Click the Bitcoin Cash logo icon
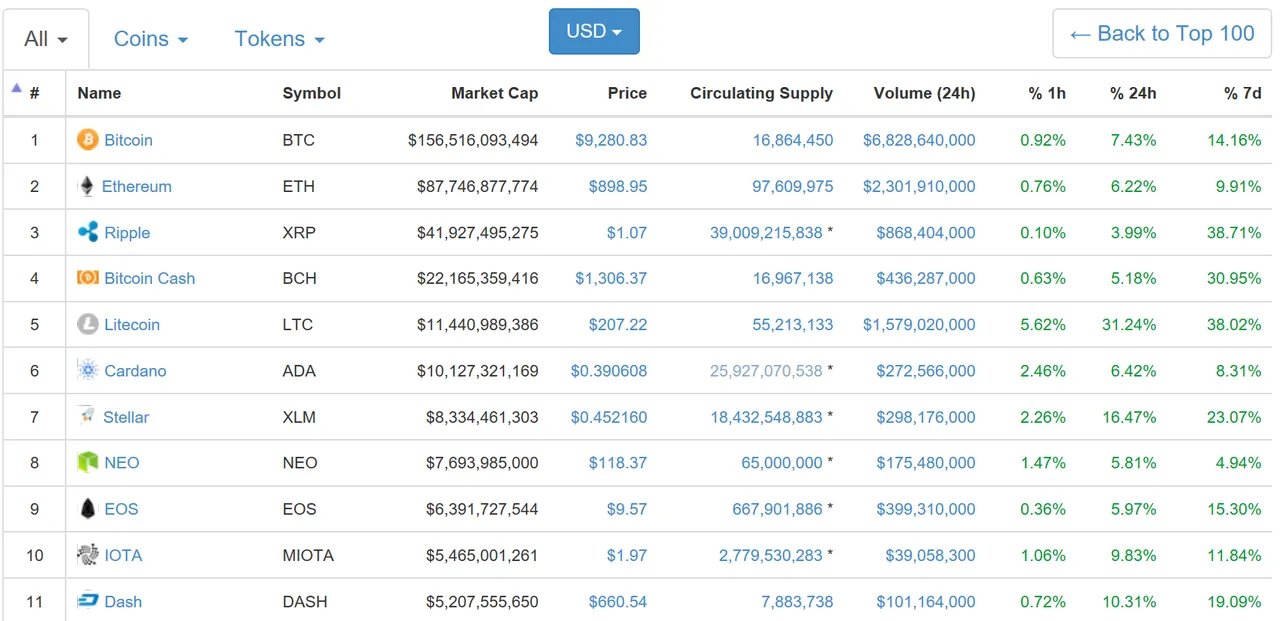1280x621 pixels. [x=88, y=278]
